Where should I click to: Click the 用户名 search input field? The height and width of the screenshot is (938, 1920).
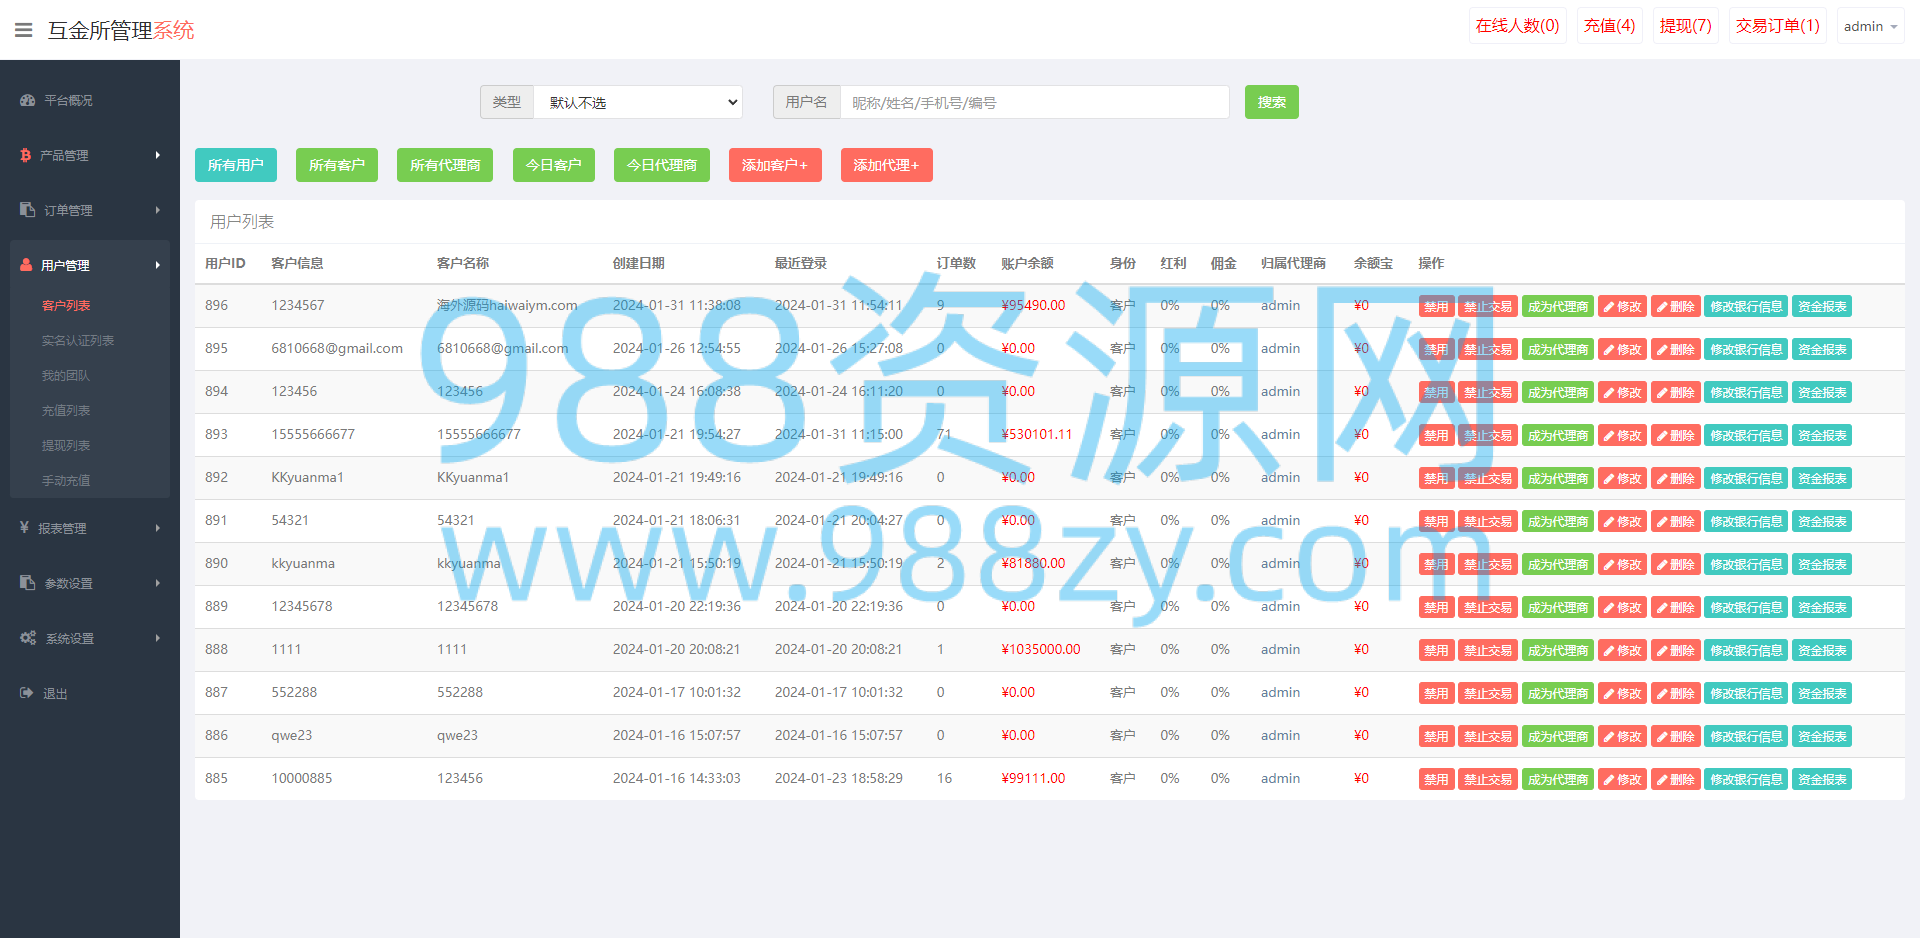click(x=1035, y=102)
